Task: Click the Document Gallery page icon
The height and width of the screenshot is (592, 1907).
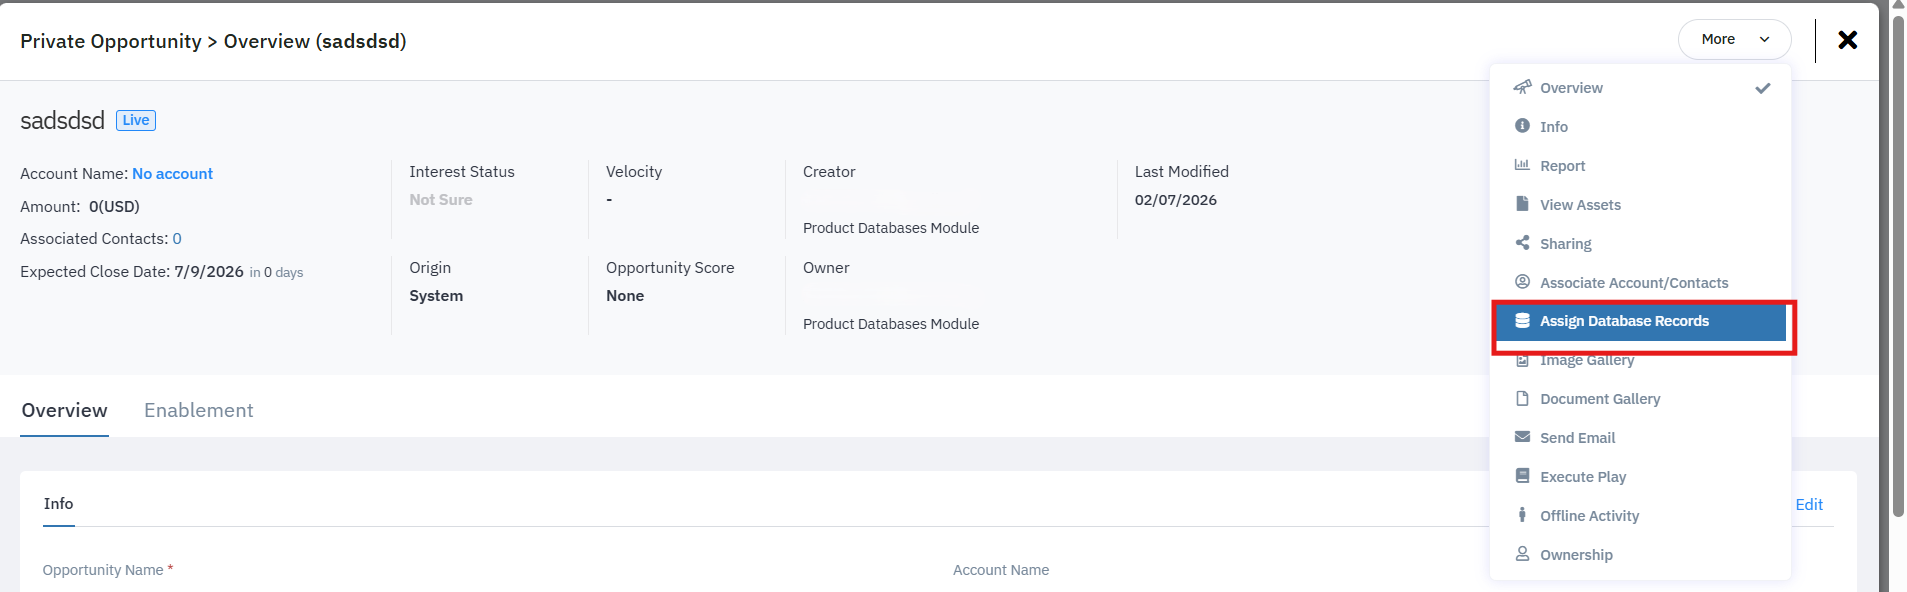Action: (1522, 398)
